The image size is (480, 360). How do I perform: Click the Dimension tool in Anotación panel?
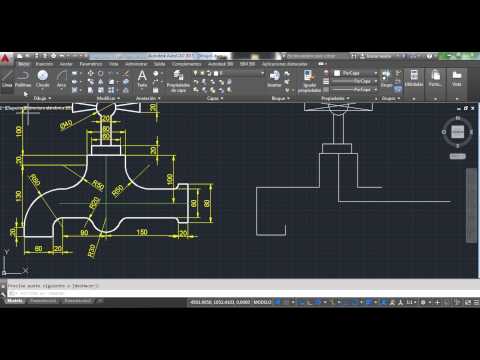click(x=156, y=73)
